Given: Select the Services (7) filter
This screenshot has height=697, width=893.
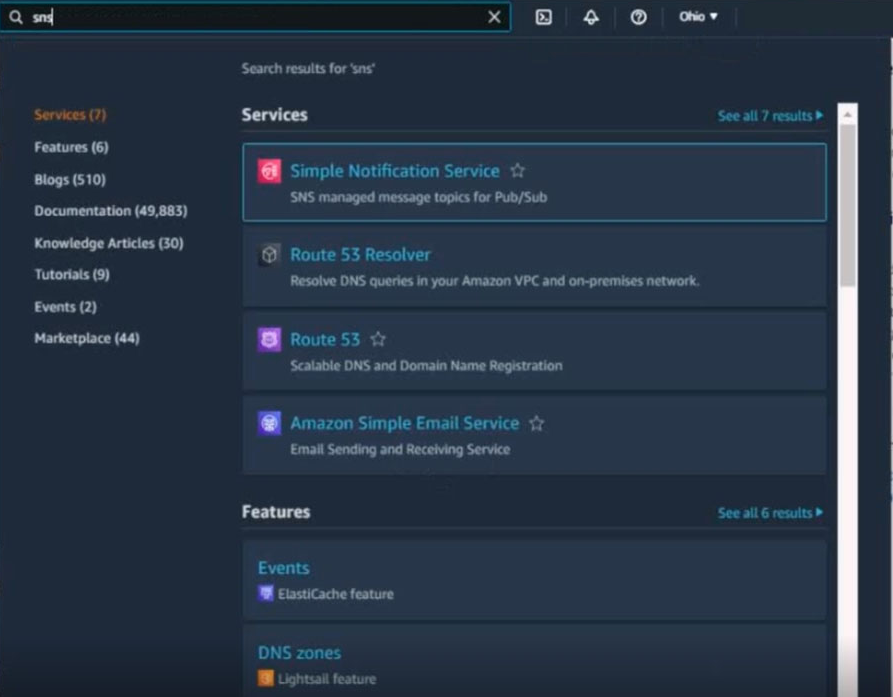Looking at the screenshot, I should pos(70,114).
